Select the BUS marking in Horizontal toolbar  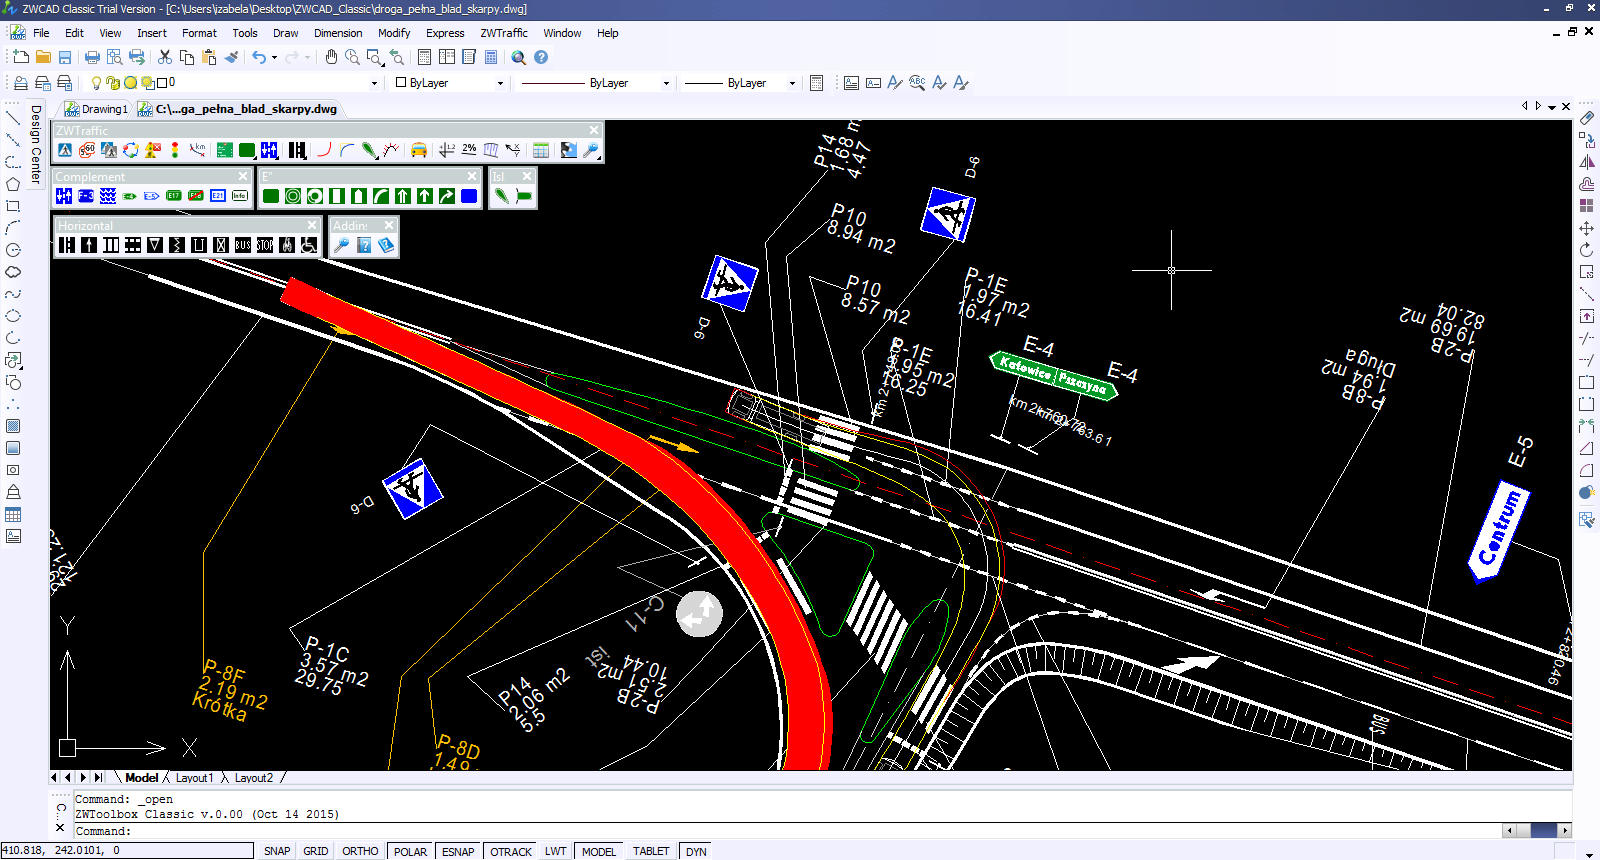(x=243, y=245)
